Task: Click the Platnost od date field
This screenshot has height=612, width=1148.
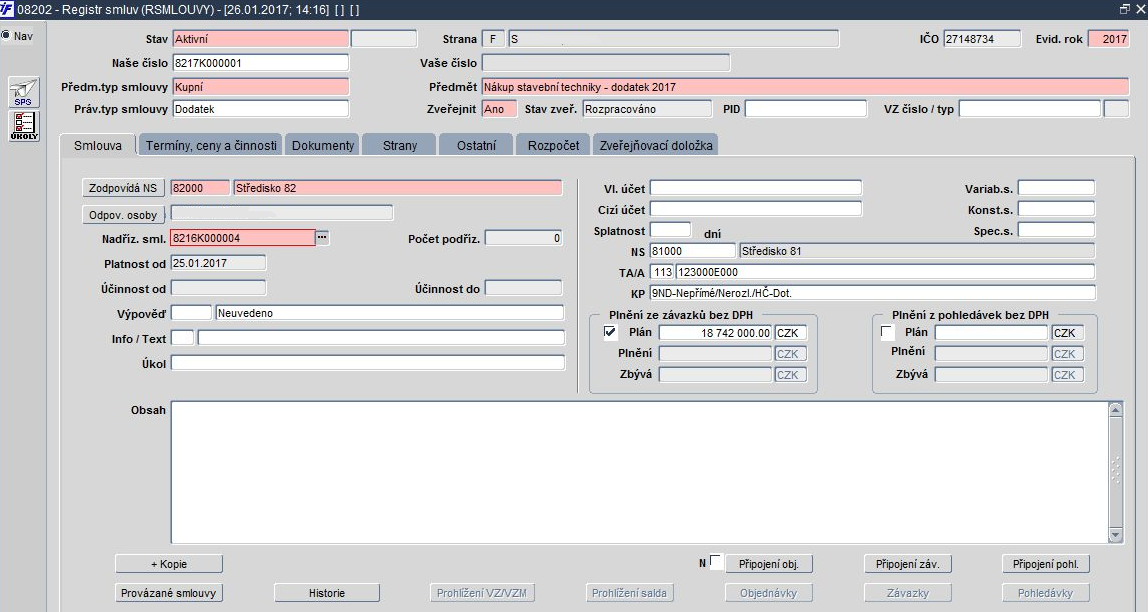Action: [218, 263]
